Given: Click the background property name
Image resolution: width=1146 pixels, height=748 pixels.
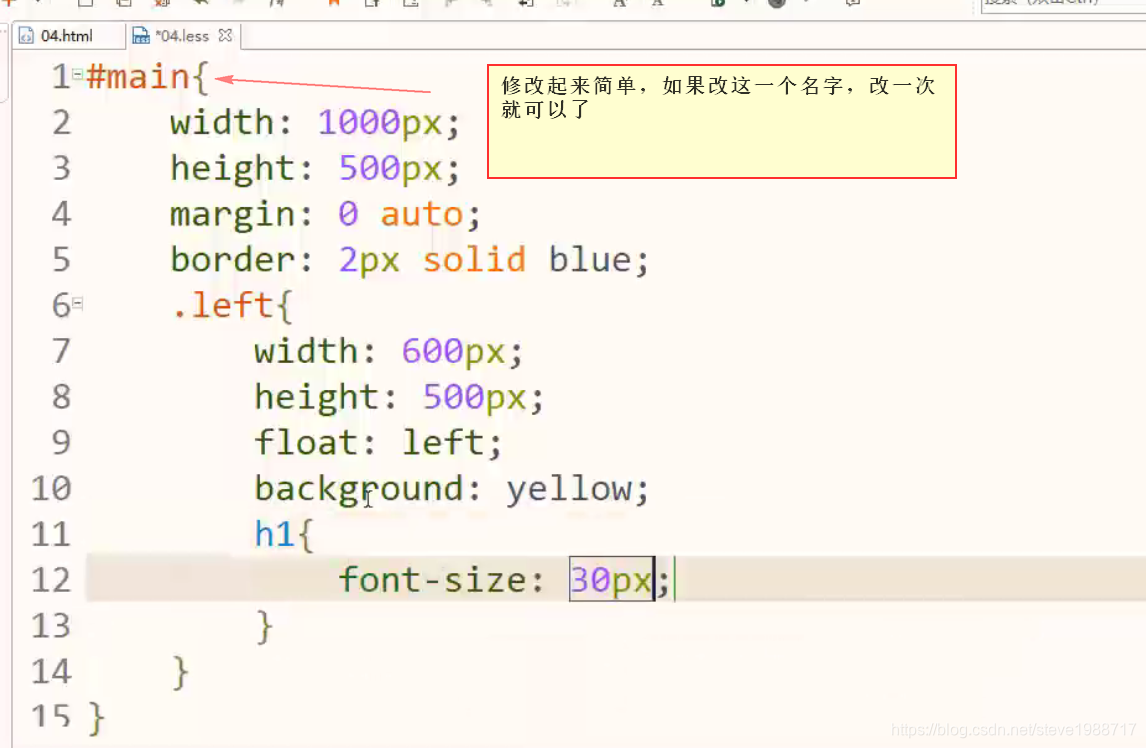Looking at the screenshot, I should (x=358, y=489).
